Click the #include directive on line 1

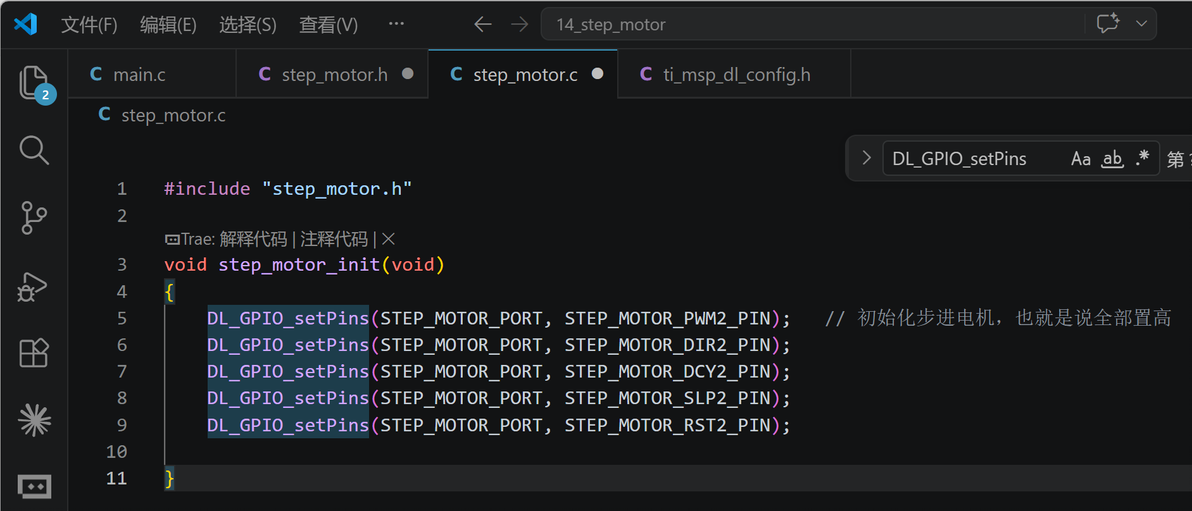pyautogui.click(x=207, y=189)
